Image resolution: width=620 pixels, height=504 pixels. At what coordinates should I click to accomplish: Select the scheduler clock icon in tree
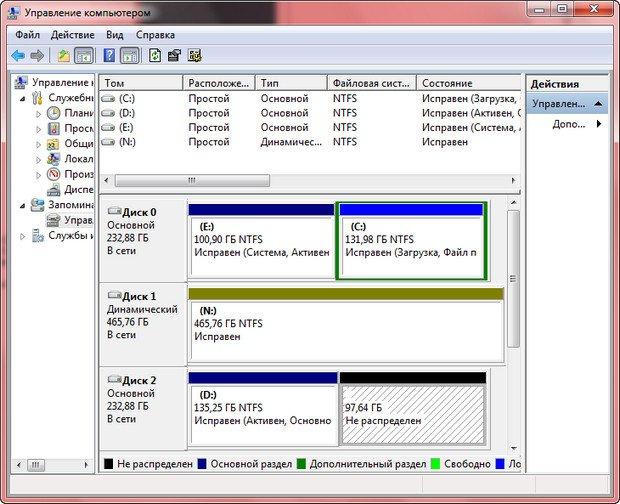click(x=54, y=113)
